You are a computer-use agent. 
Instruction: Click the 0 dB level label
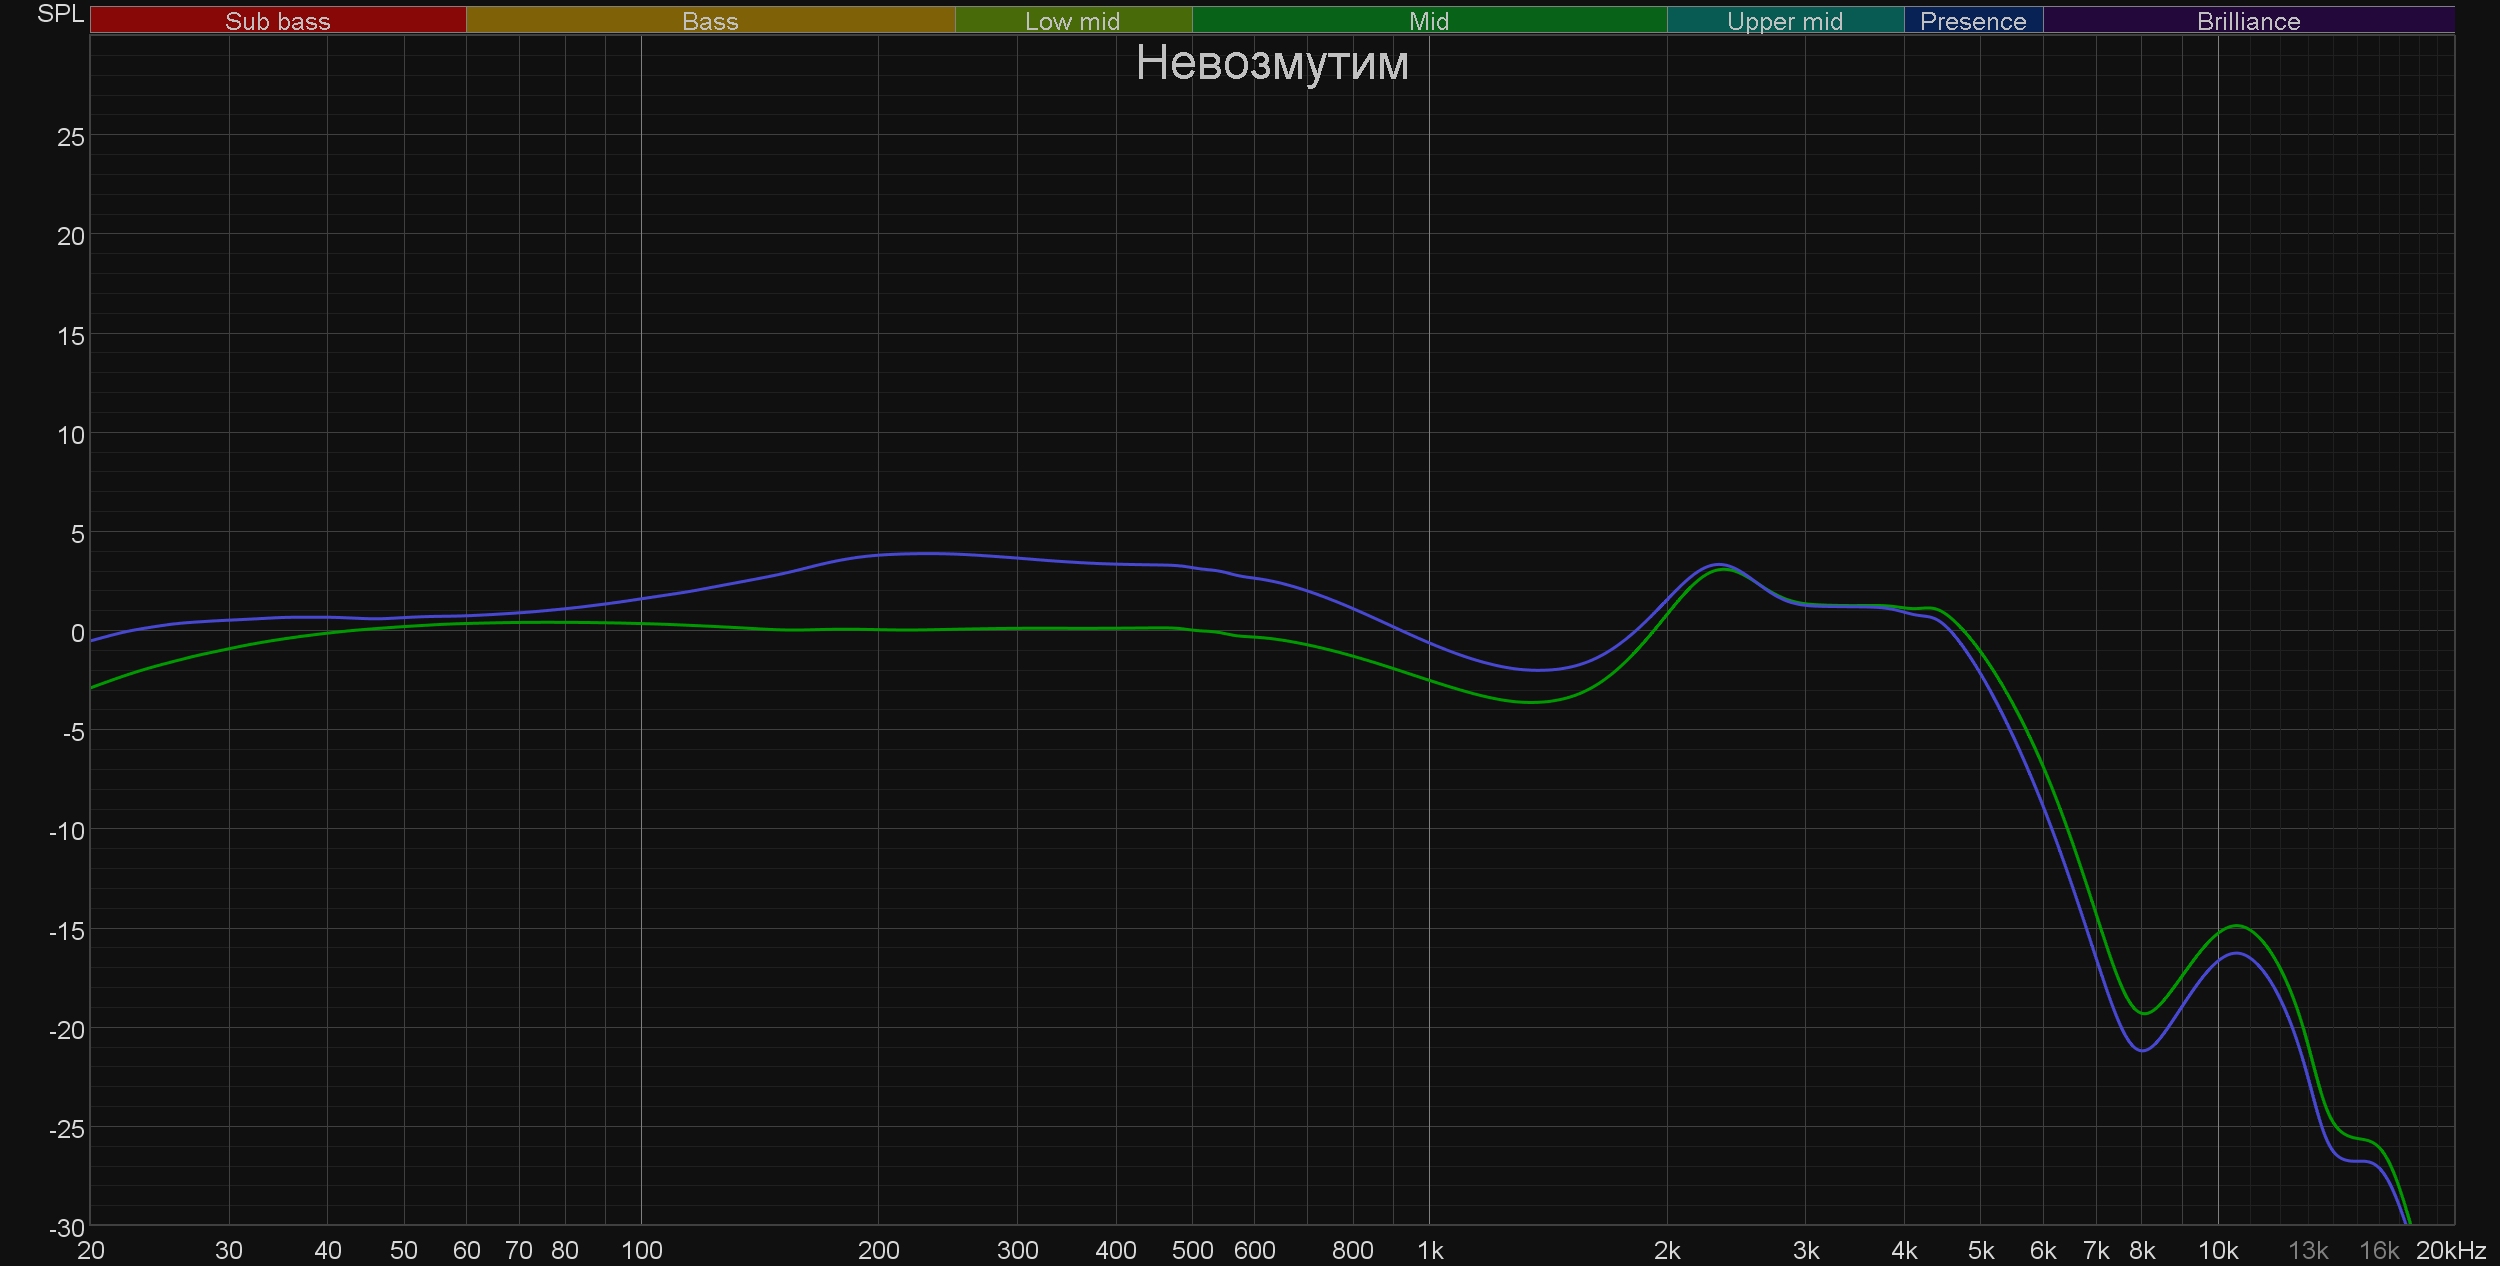[77, 633]
